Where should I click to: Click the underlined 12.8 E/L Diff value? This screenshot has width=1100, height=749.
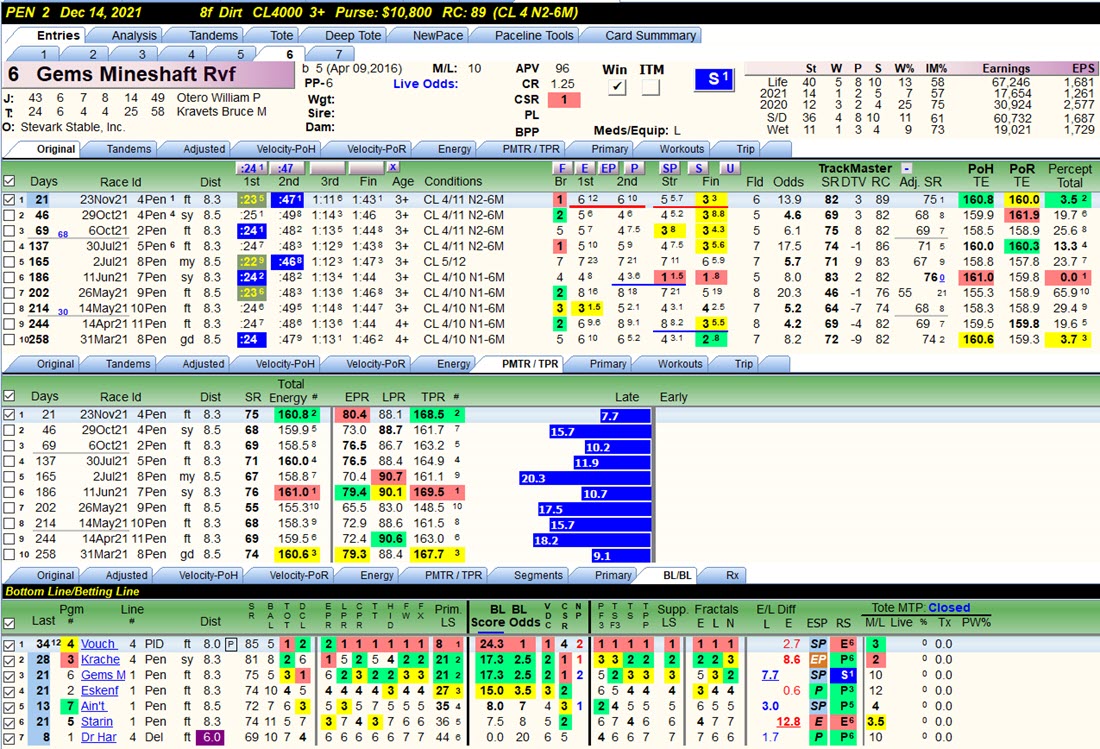point(789,722)
